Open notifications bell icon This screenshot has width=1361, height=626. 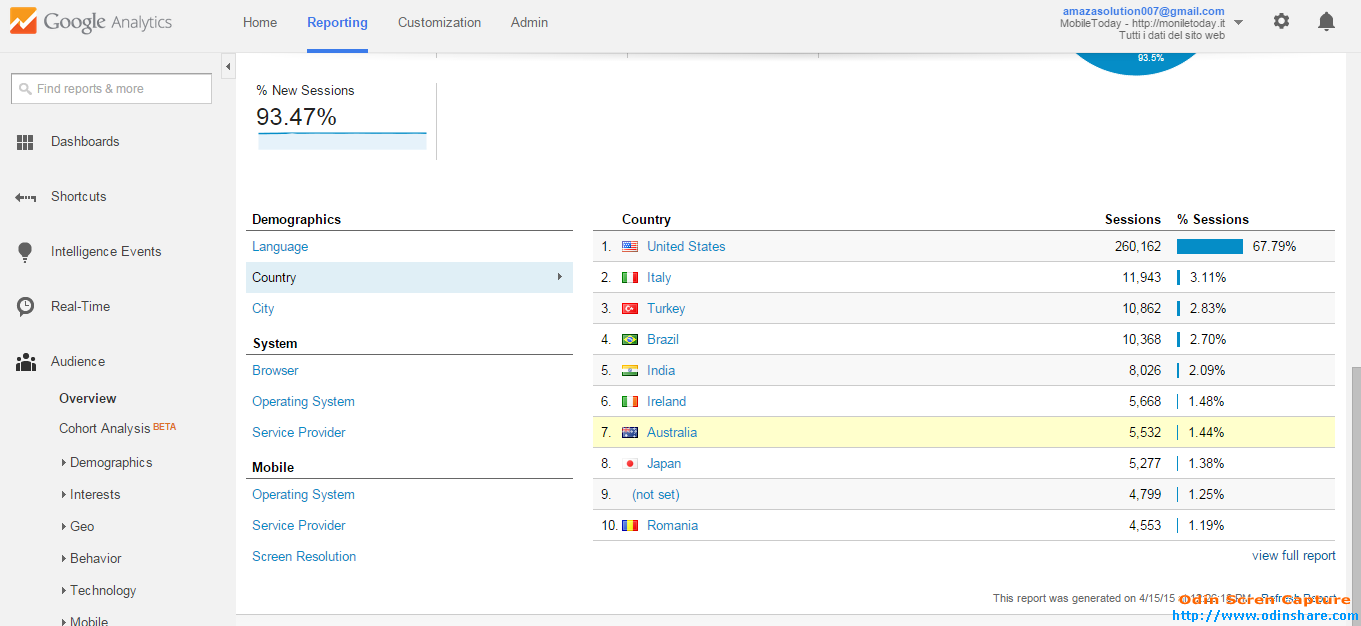click(x=1326, y=21)
